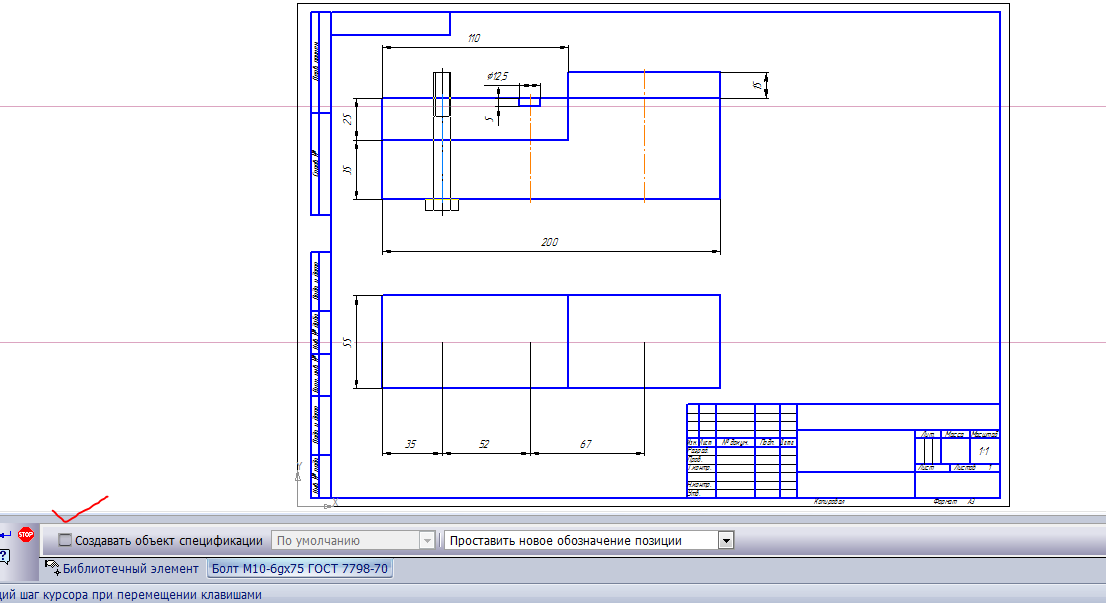Click the '55' vertical dimension text

347,343
